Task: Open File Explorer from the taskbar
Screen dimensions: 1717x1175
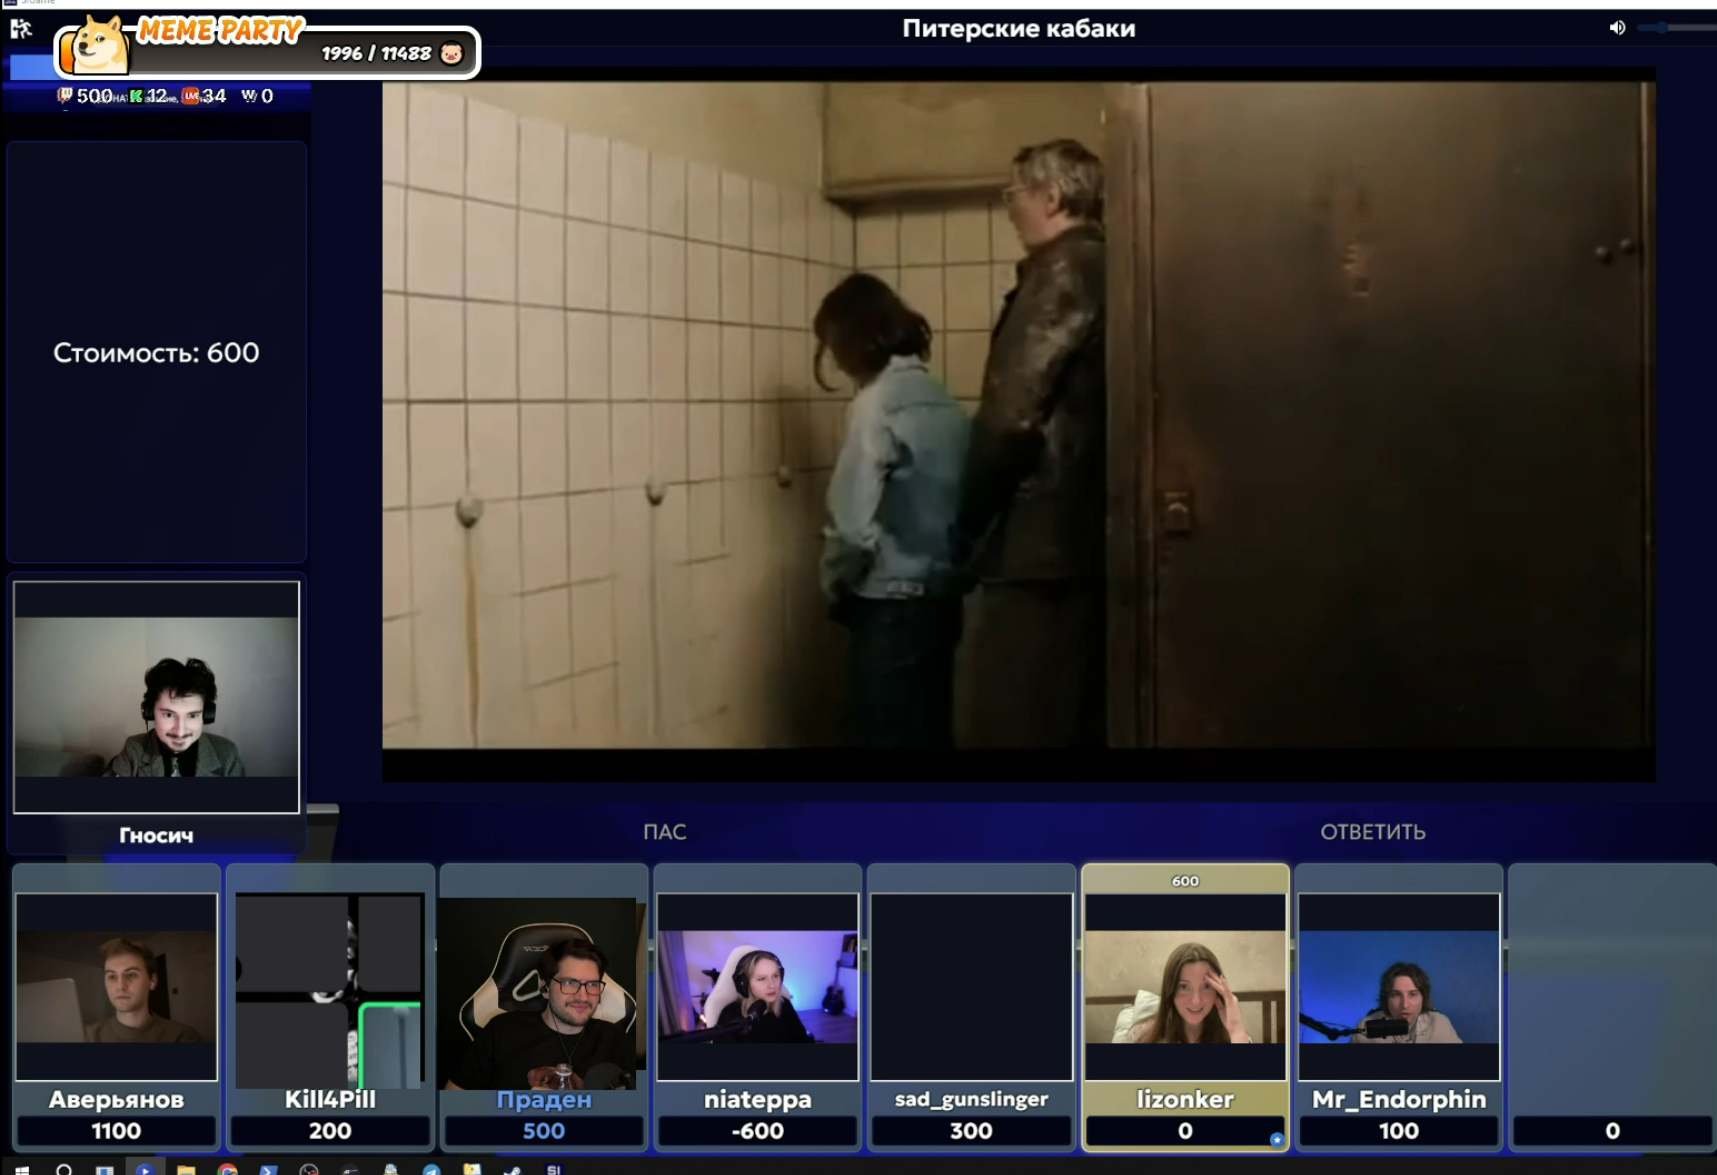Action: [186, 1169]
